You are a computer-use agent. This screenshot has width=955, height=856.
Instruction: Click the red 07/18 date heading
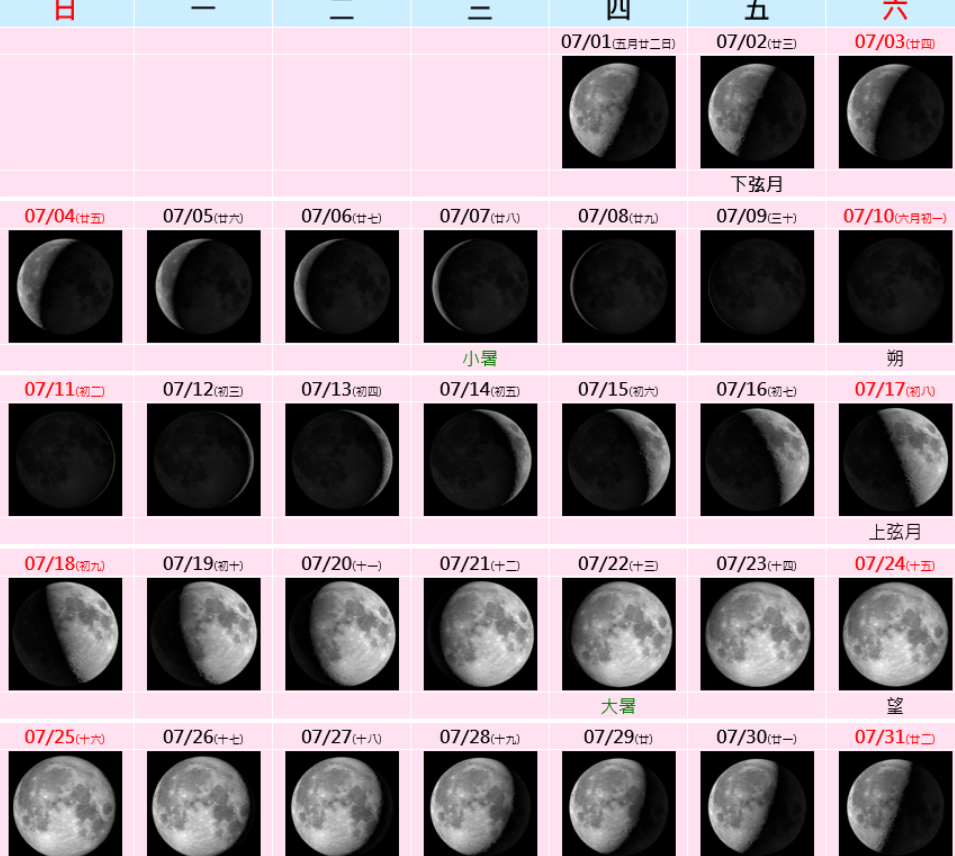pos(65,564)
